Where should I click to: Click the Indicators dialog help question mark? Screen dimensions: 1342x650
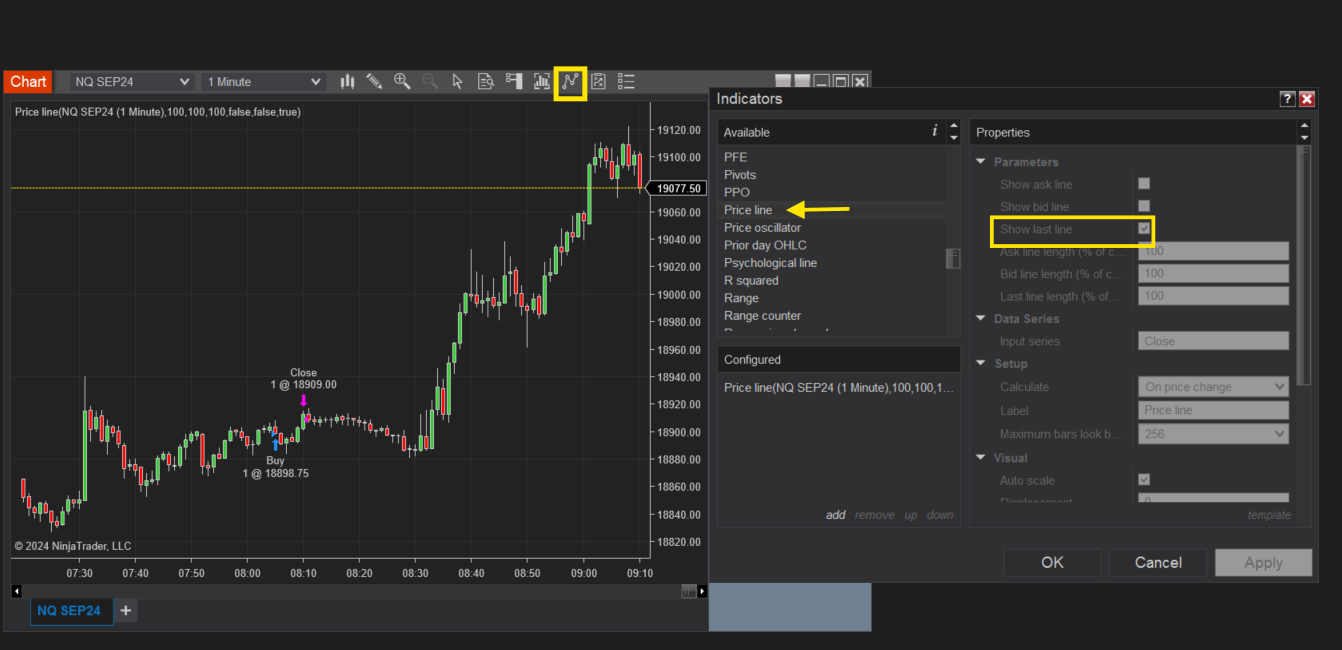[1288, 99]
